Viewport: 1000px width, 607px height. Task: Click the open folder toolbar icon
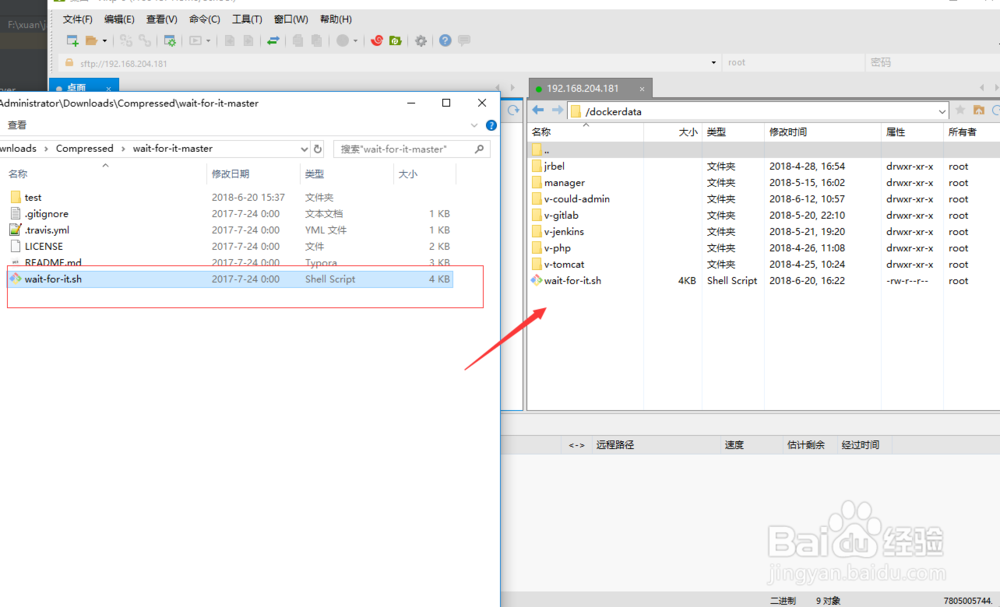[90, 41]
